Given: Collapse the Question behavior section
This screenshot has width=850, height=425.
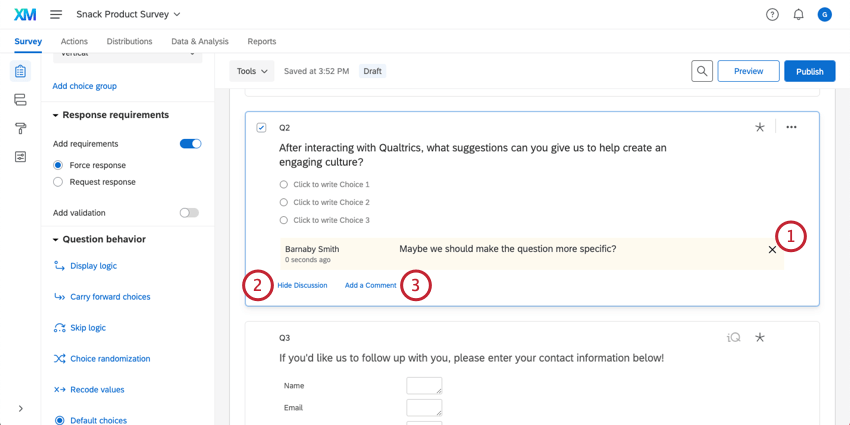Looking at the screenshot, I should tap(56, 240).
